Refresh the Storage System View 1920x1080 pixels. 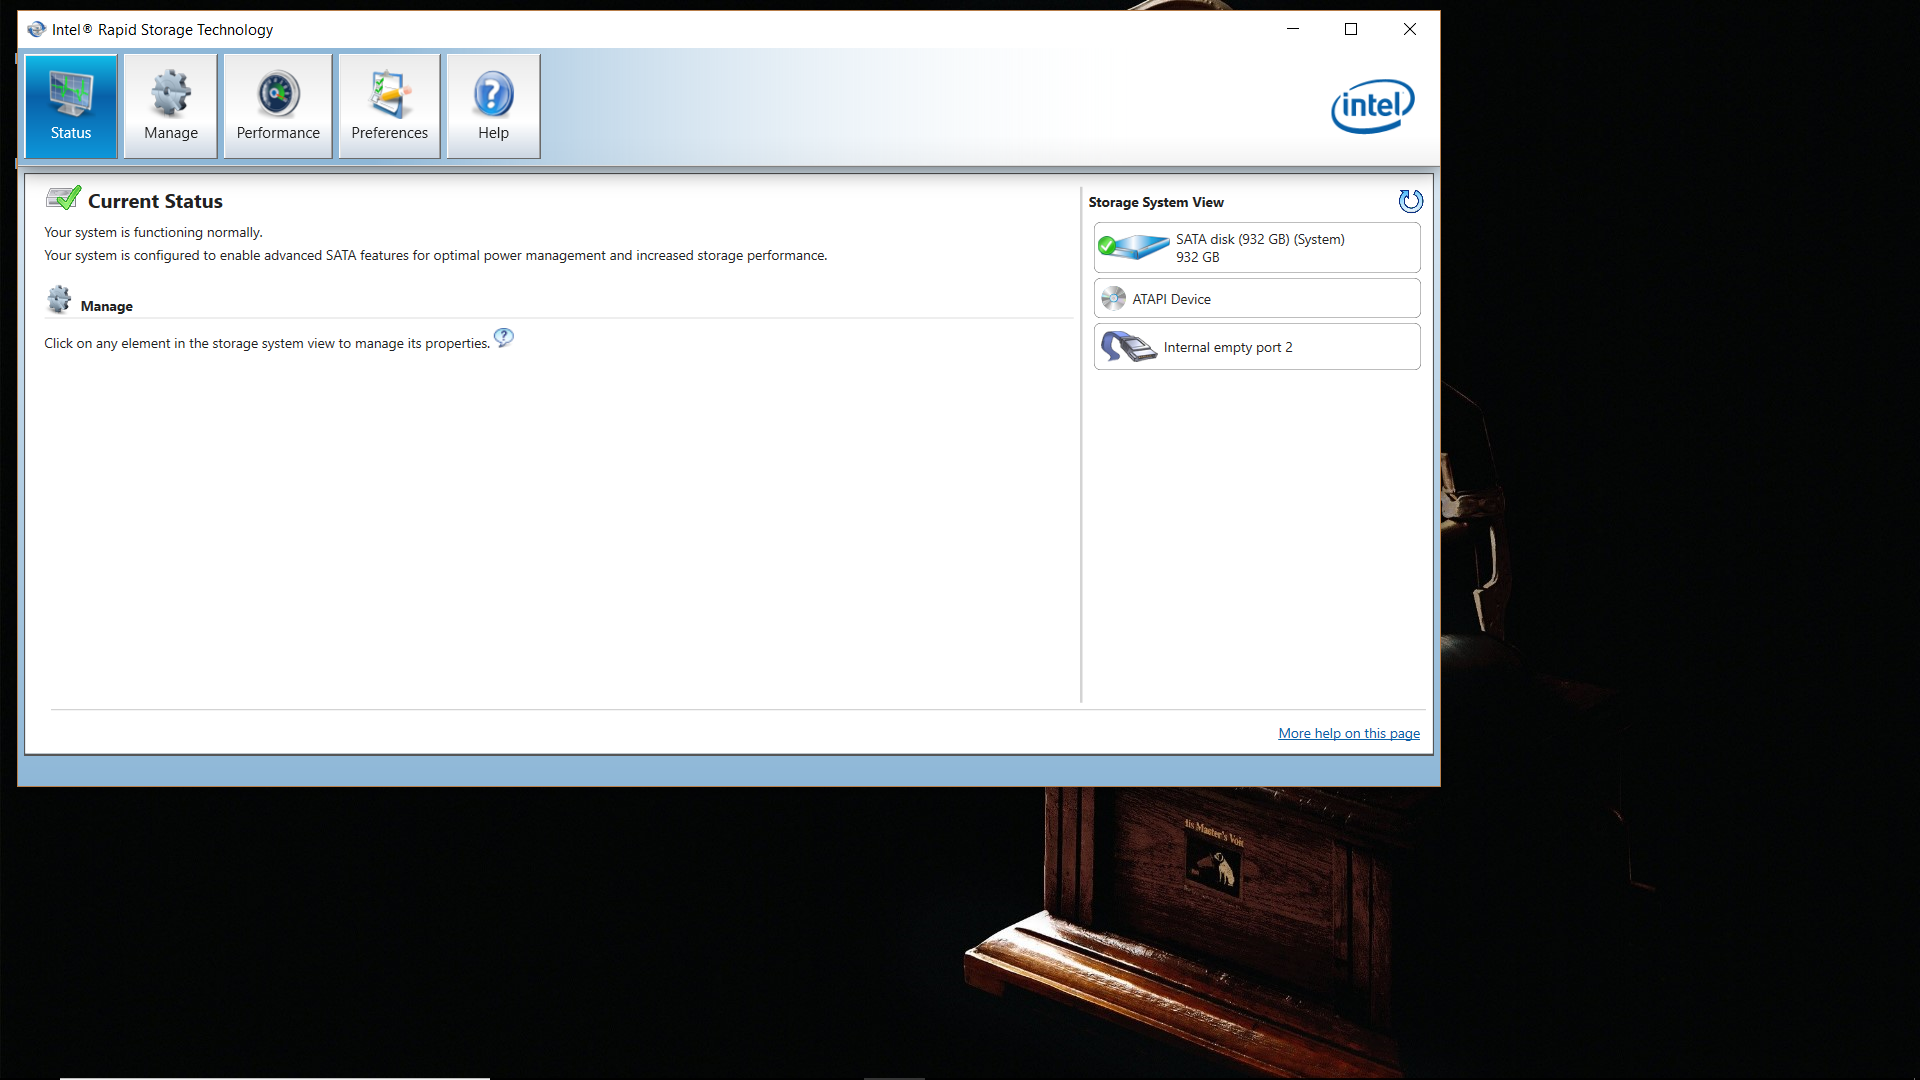[1410, 201]
